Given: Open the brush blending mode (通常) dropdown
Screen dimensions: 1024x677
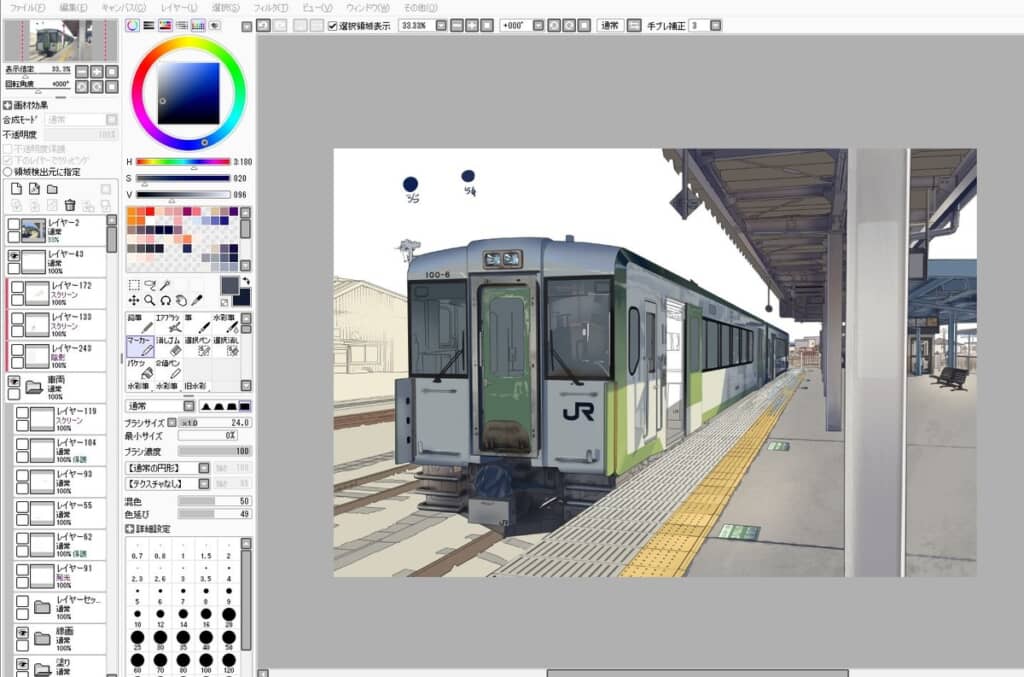Looking at the screenshot, I should 189,406.
